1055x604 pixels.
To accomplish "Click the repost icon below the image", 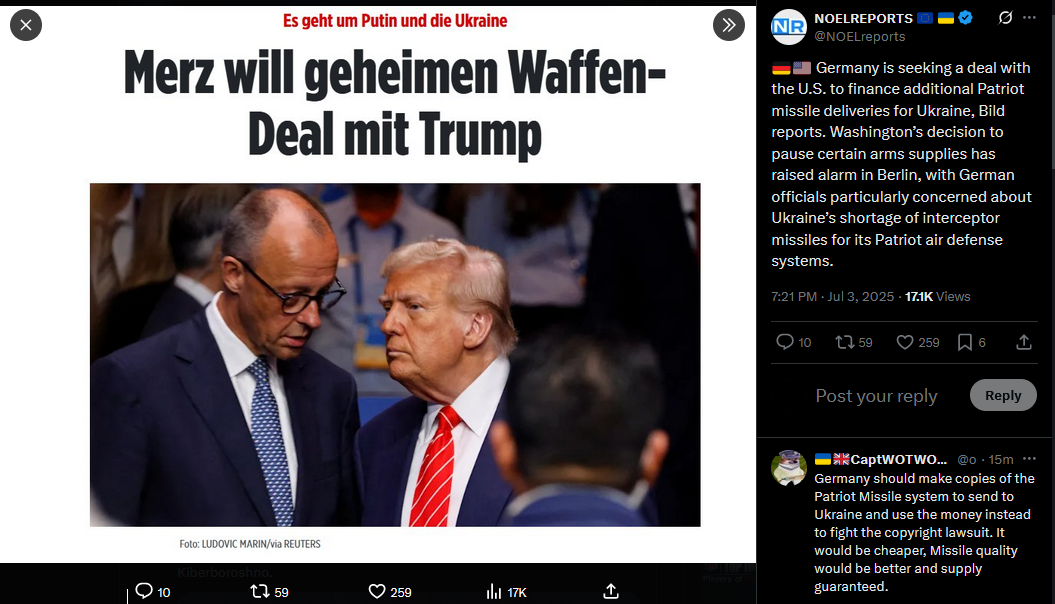I will click(260, 591).
